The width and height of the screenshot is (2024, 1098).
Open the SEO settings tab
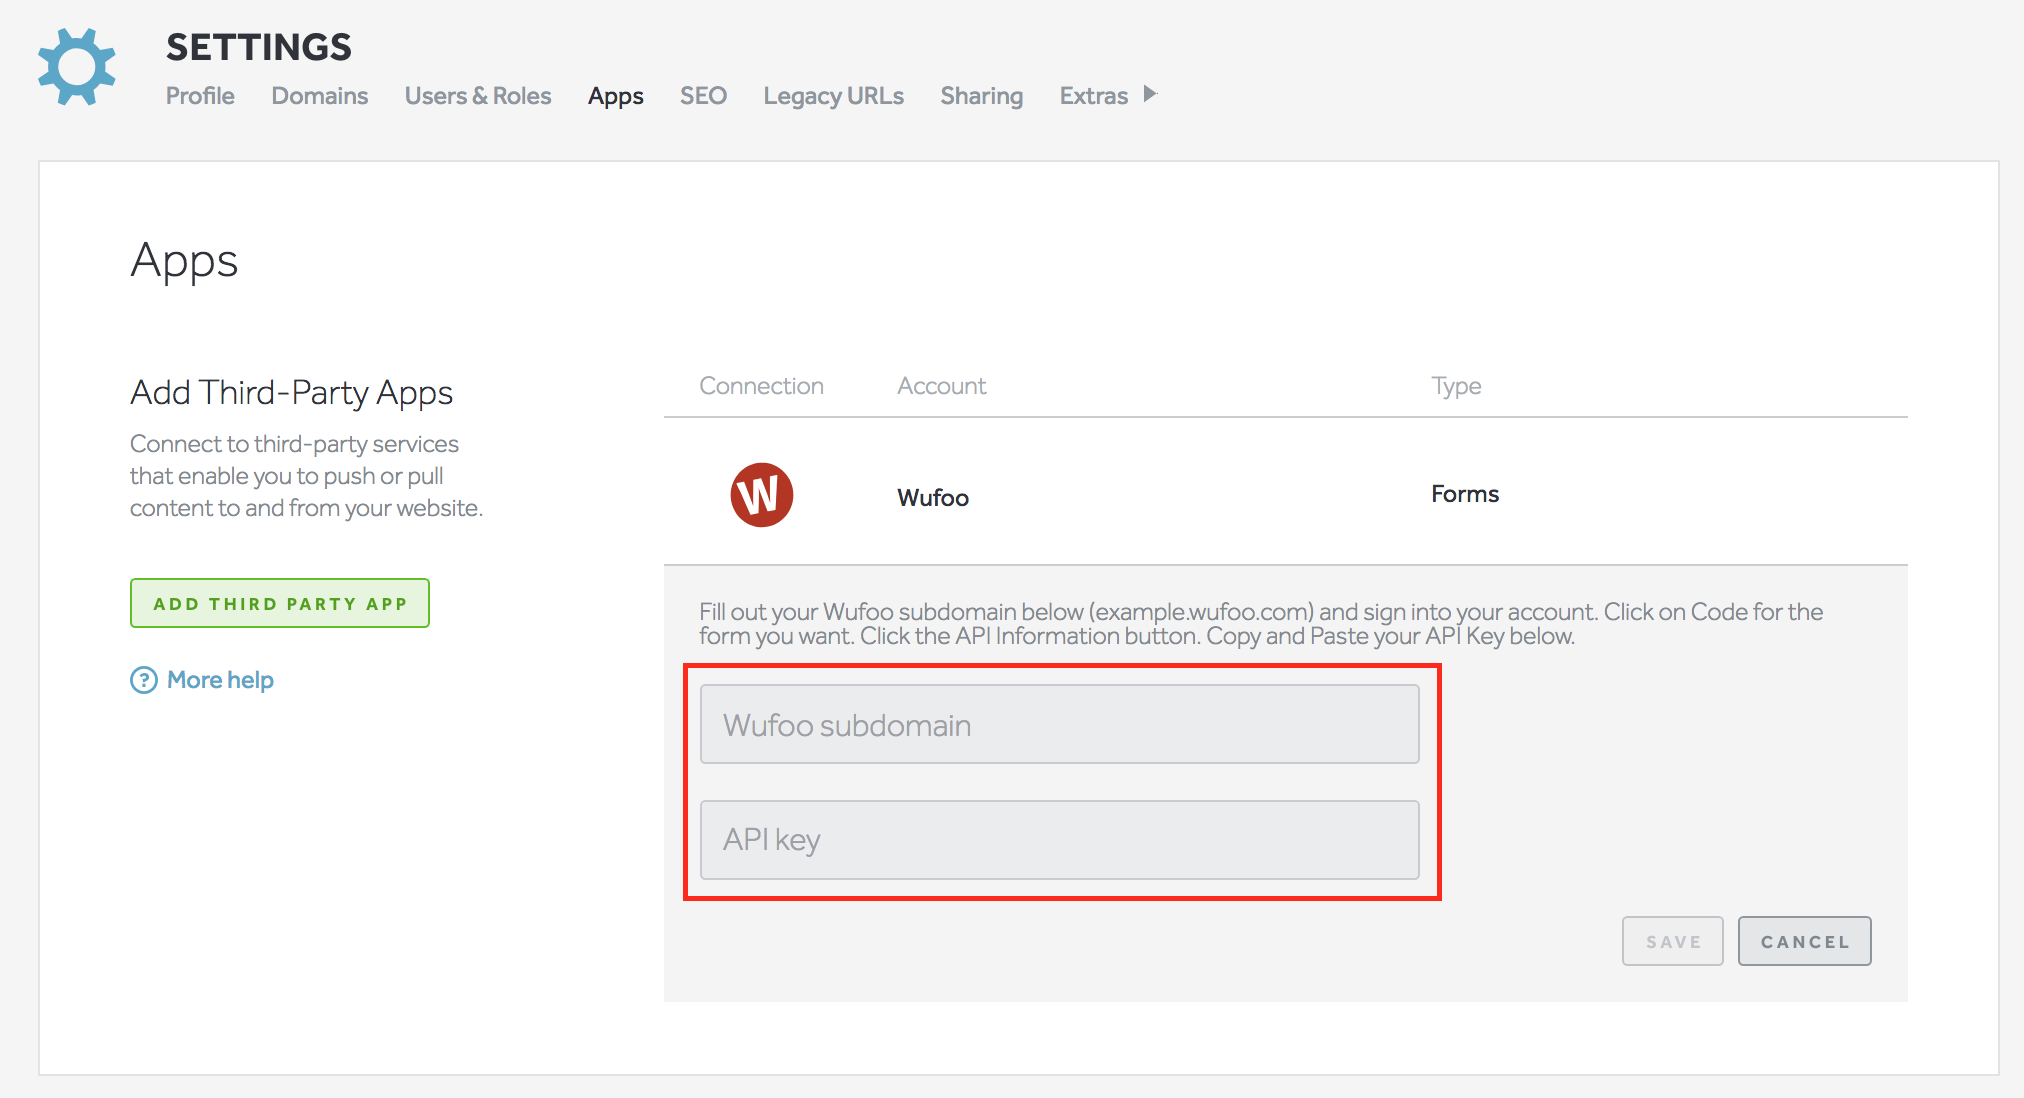[x=703, y=96]
